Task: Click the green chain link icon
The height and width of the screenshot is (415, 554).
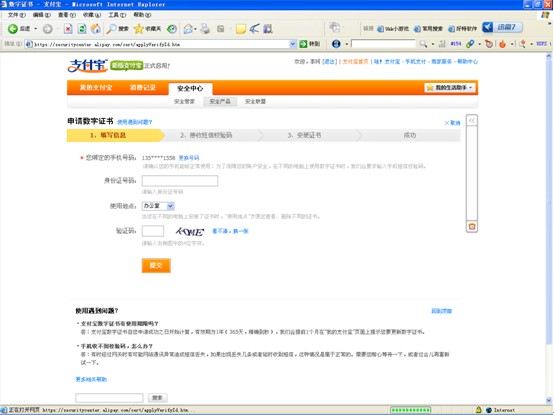Action: click(470, 44)
